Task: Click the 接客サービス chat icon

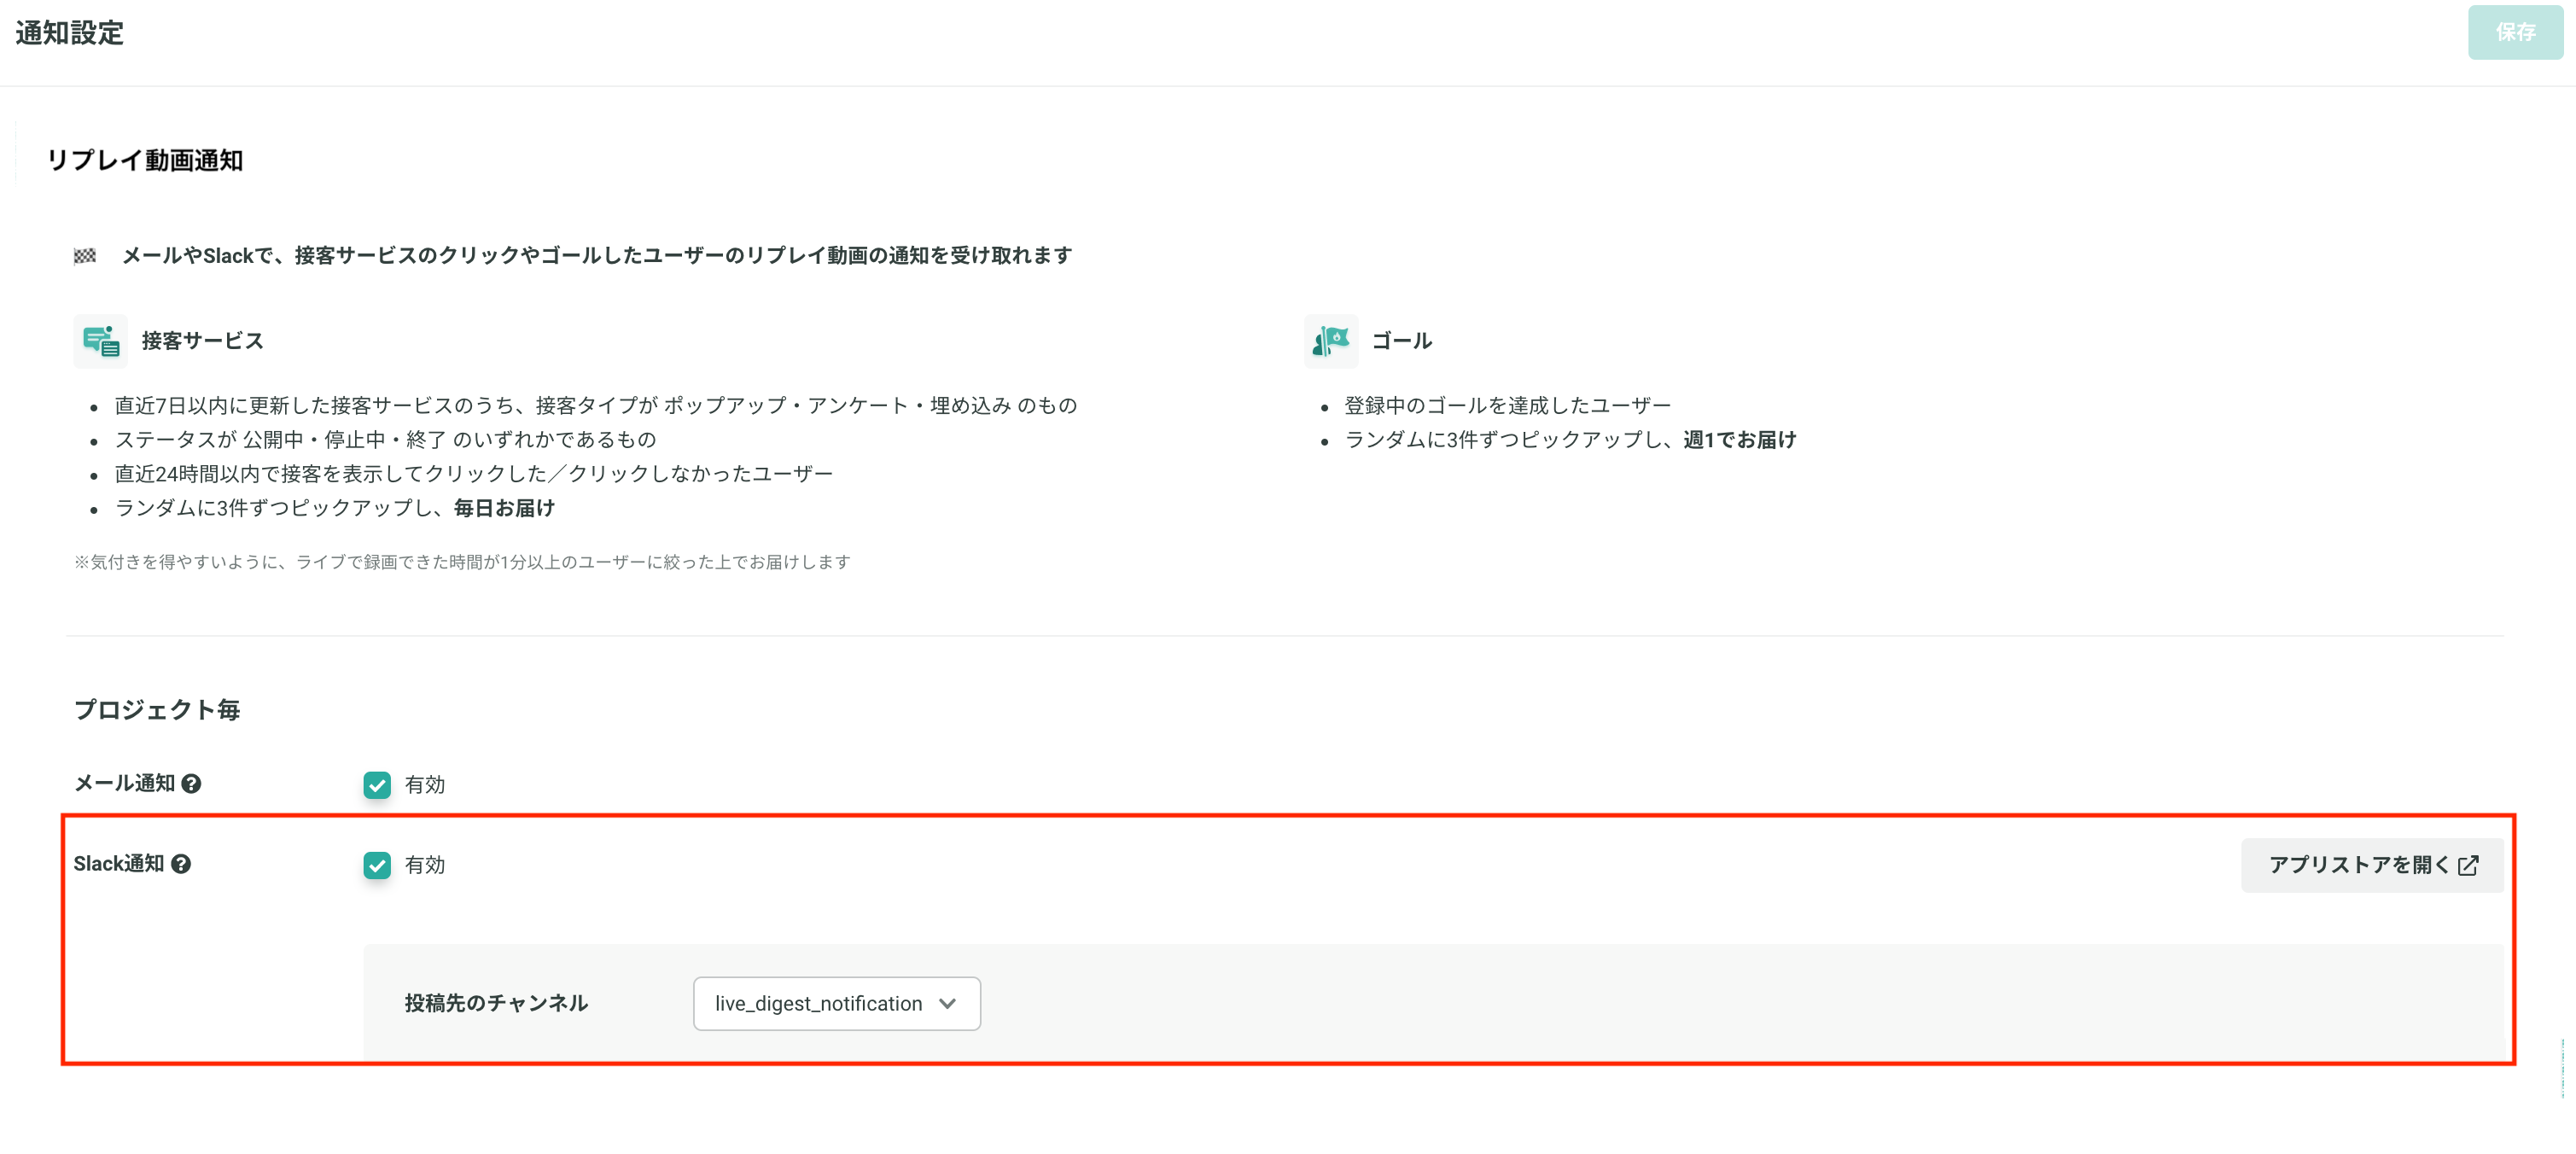Action: pyautogui.click(x=100, y=341)
